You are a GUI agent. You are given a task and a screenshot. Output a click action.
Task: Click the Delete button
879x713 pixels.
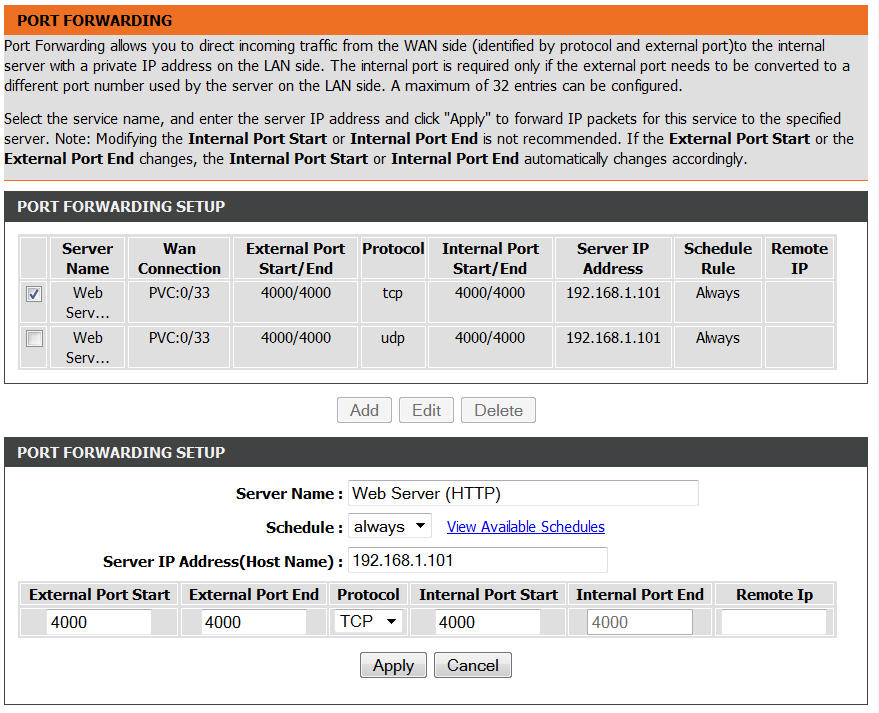pos(498,410)
